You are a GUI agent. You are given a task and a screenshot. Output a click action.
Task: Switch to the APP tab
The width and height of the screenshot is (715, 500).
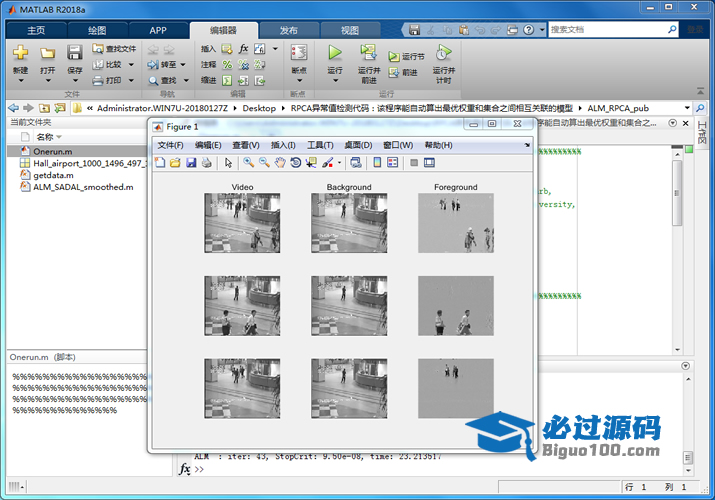[158, 31]
